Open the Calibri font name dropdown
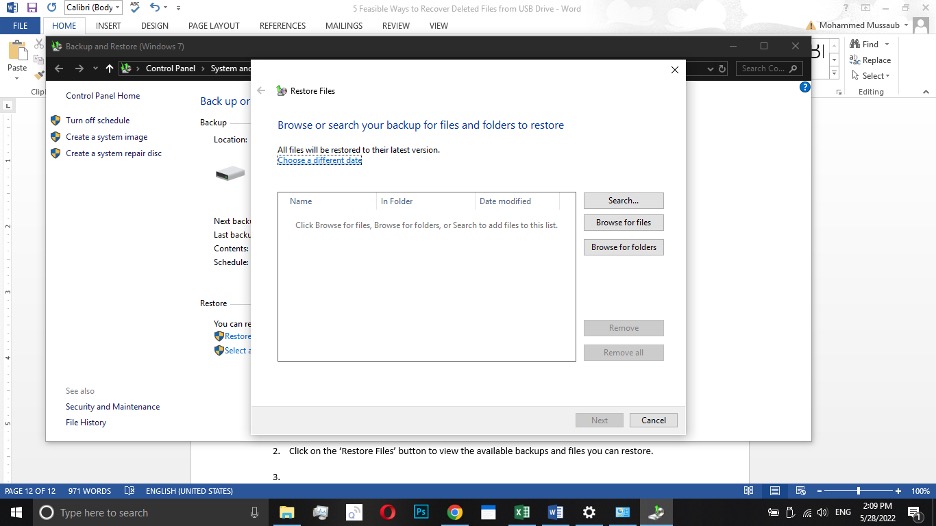936x526 pixels. point(118,8)
